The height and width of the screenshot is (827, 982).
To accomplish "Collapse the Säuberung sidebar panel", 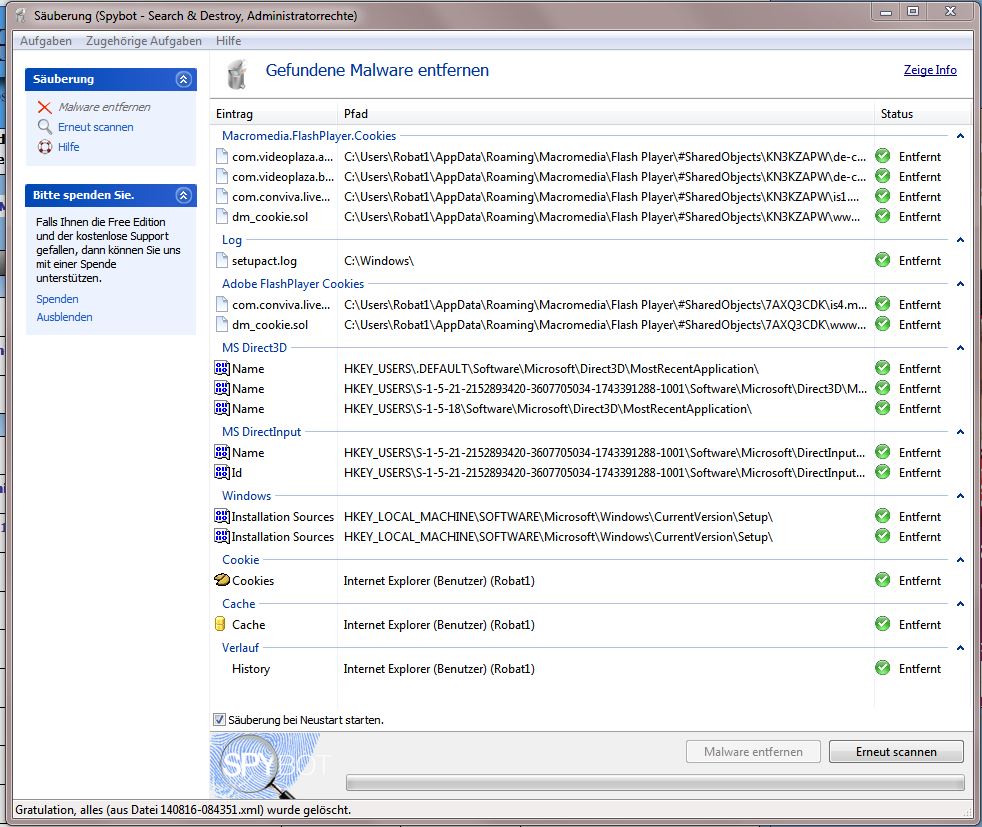I will coord(183,80).
